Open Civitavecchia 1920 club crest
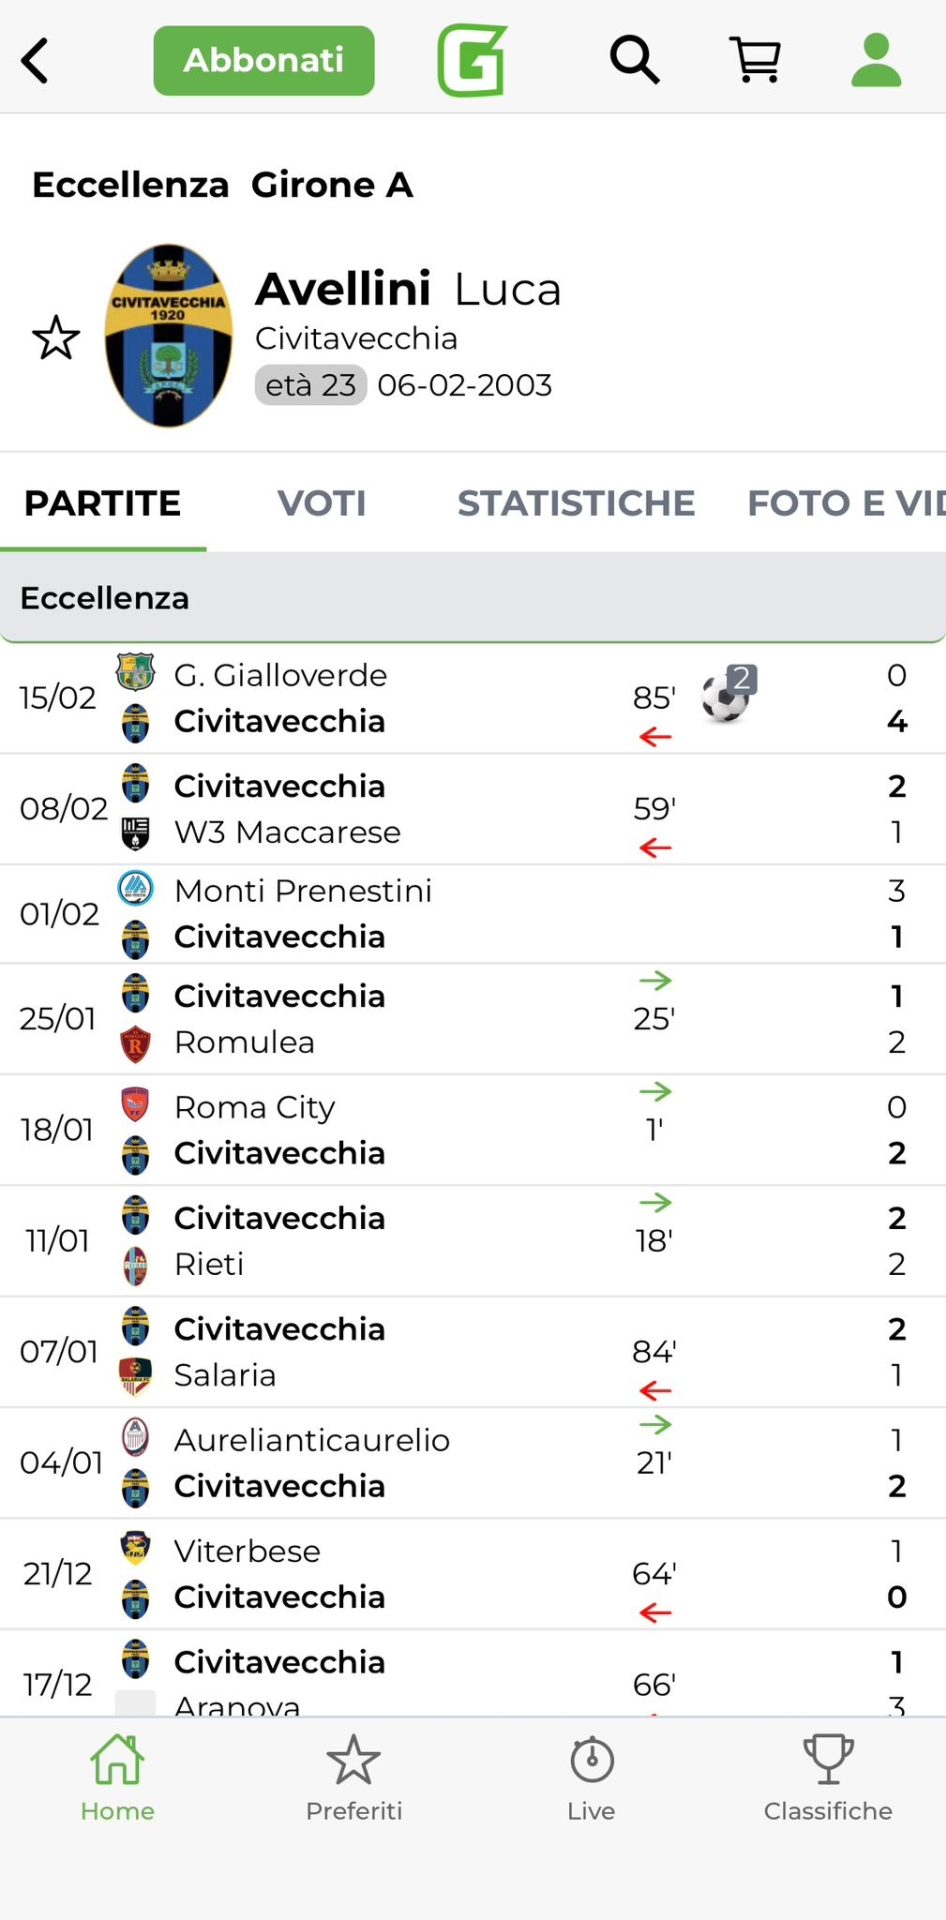Image resolution: width=946 pixels, height=1920 pixels. (x=168, y=336)
